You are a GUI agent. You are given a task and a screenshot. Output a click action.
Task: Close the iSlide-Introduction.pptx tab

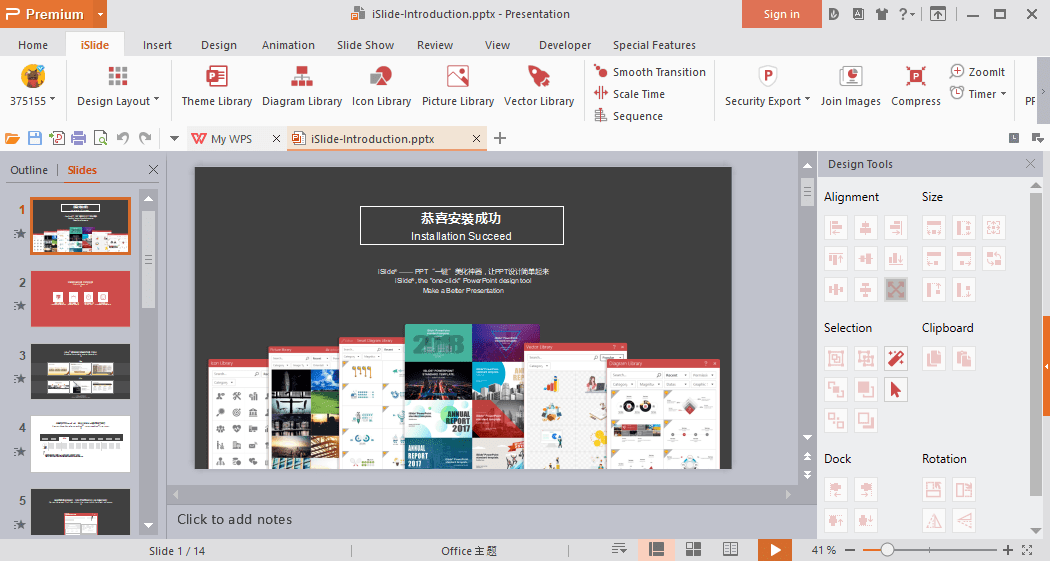(x=476, y=139)
